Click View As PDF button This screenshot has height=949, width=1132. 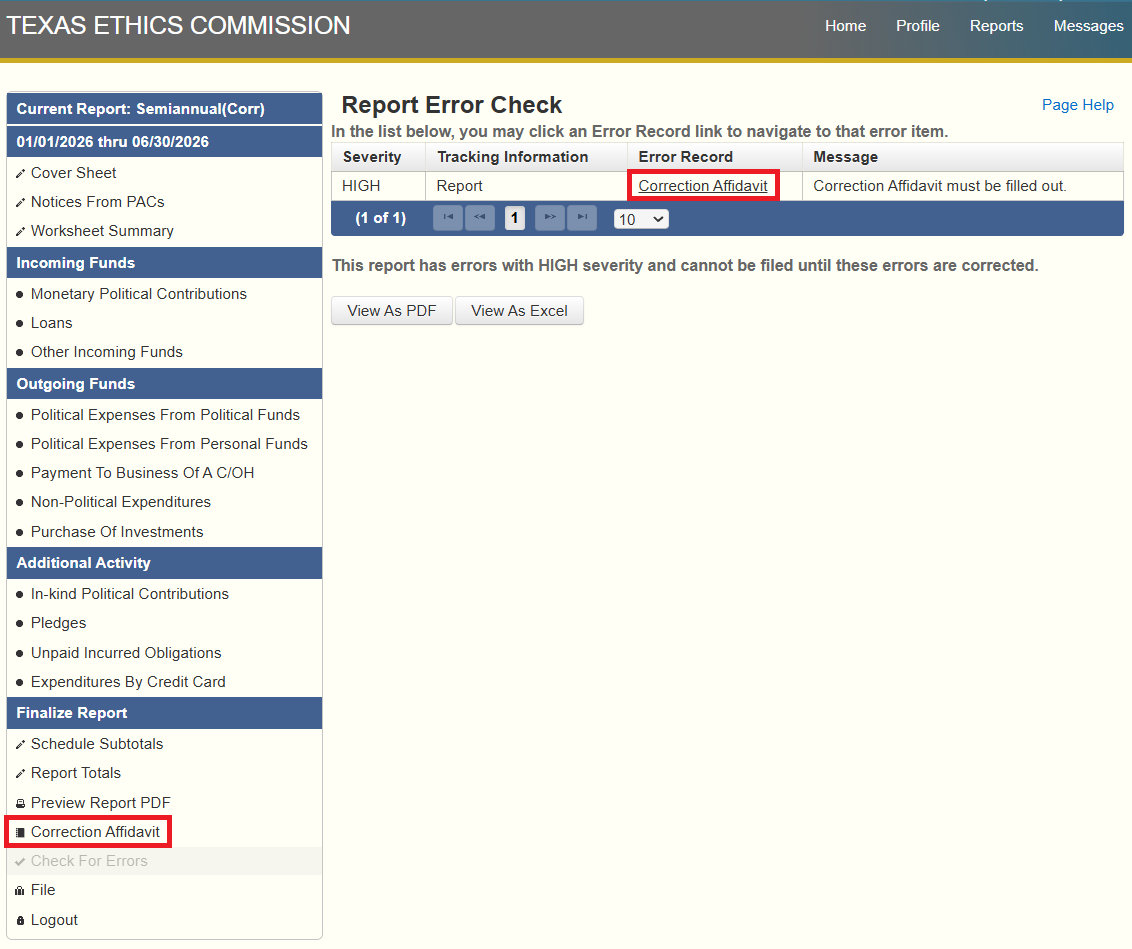click(x=391, y=311)
